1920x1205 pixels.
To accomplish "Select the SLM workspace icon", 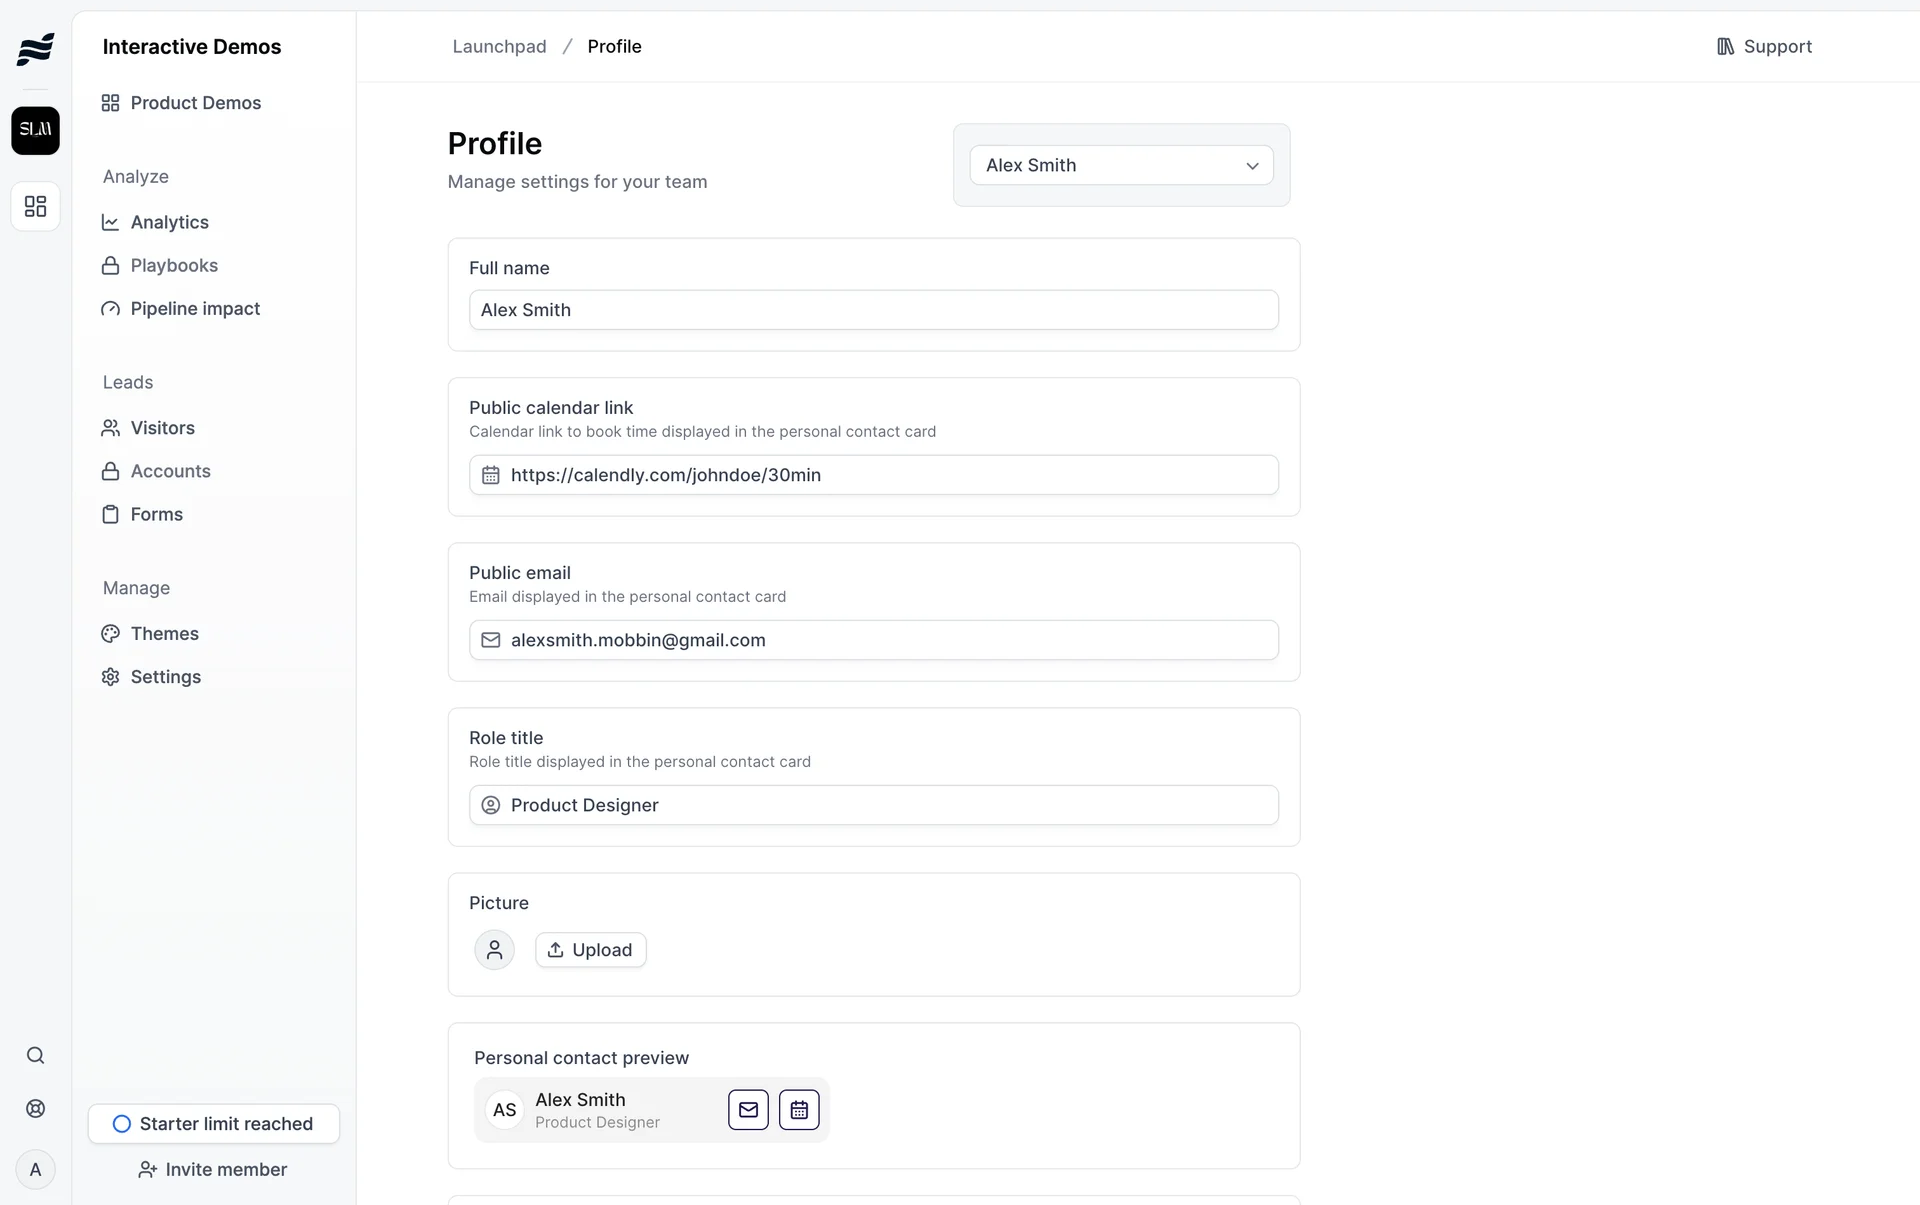I will click(35, 130).
